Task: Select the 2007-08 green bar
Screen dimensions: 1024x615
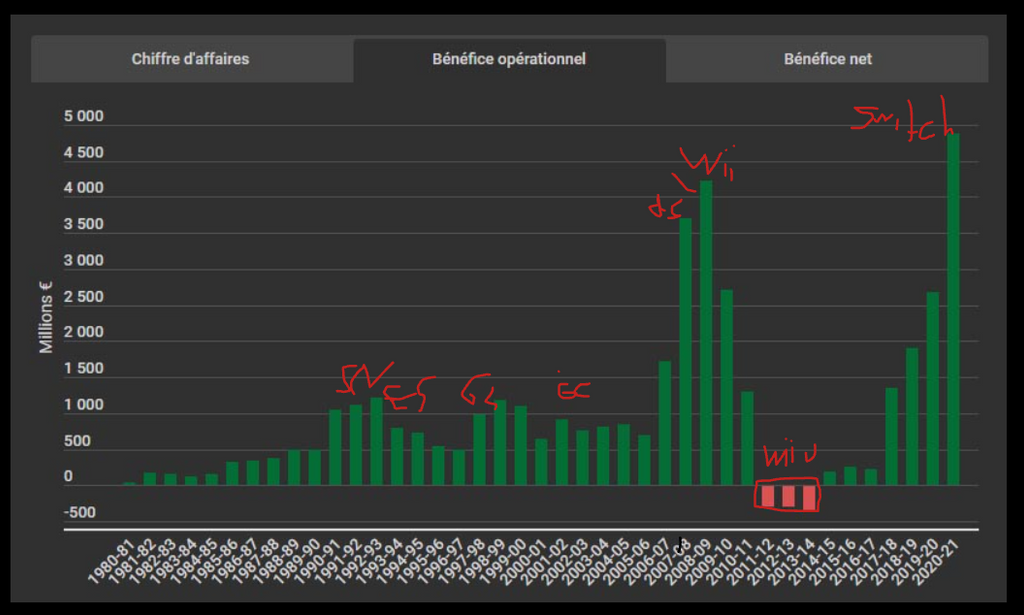Action: (686, 352)
